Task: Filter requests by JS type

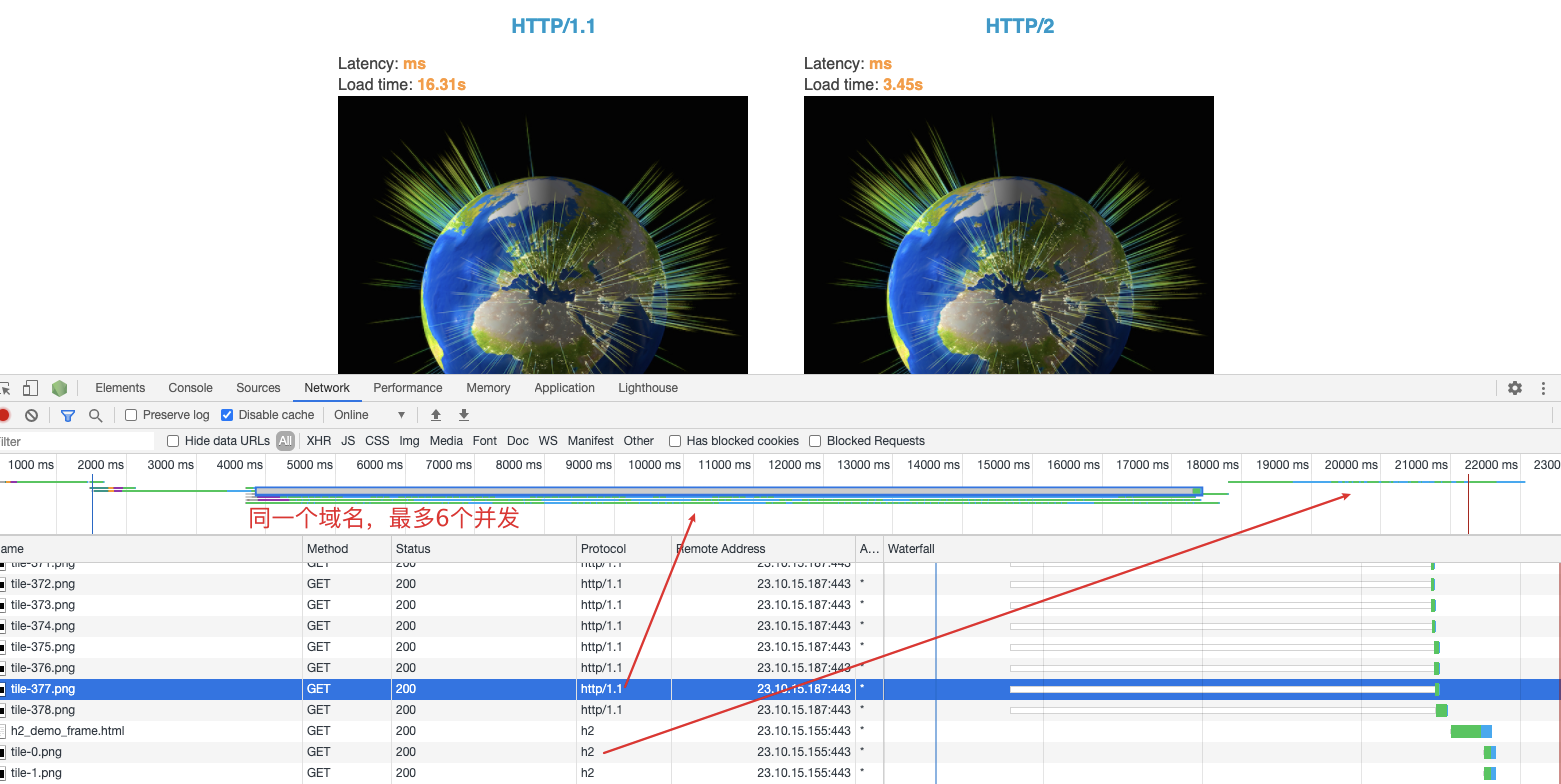Action: [348, 441]
